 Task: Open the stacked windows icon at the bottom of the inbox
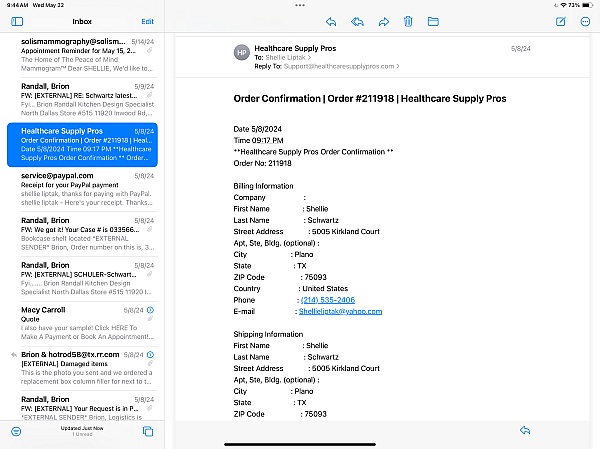148,431
